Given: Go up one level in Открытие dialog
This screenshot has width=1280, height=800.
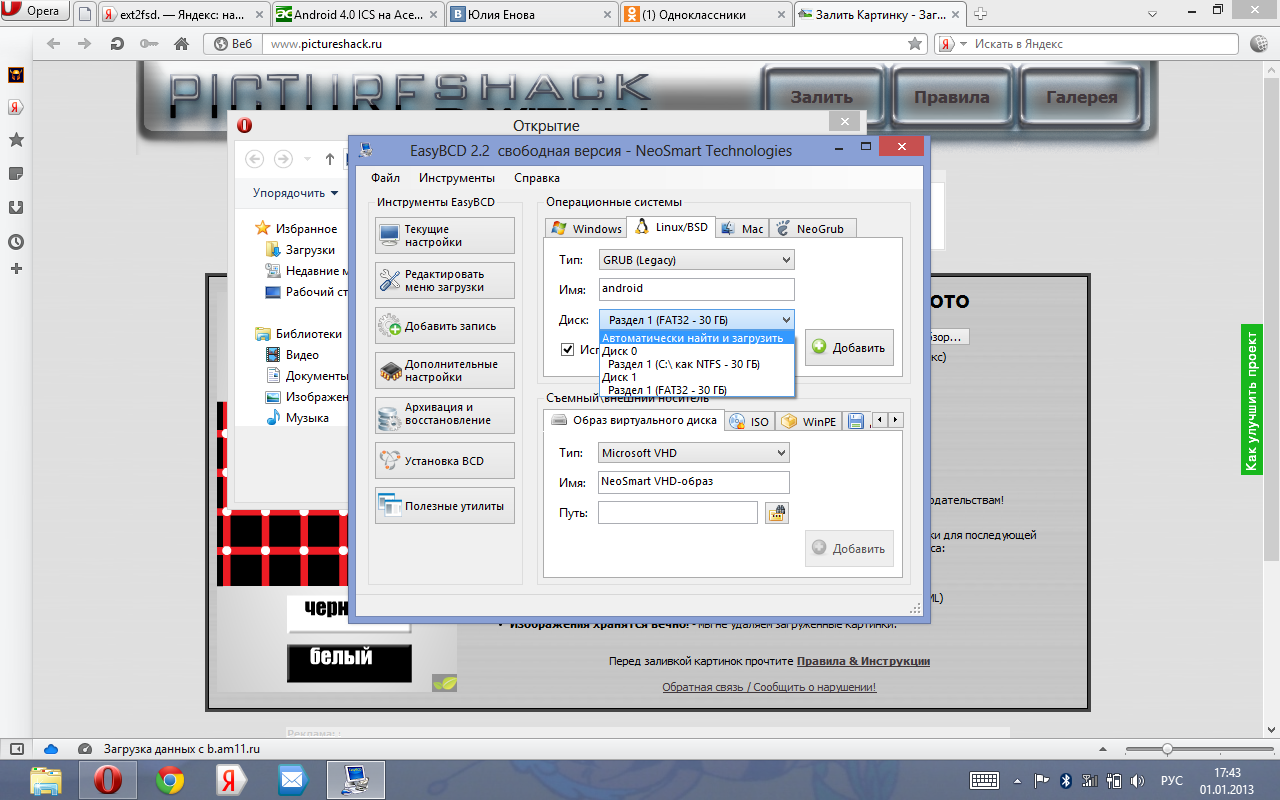Looking at the screenshot, I should [x=330, y=159].
